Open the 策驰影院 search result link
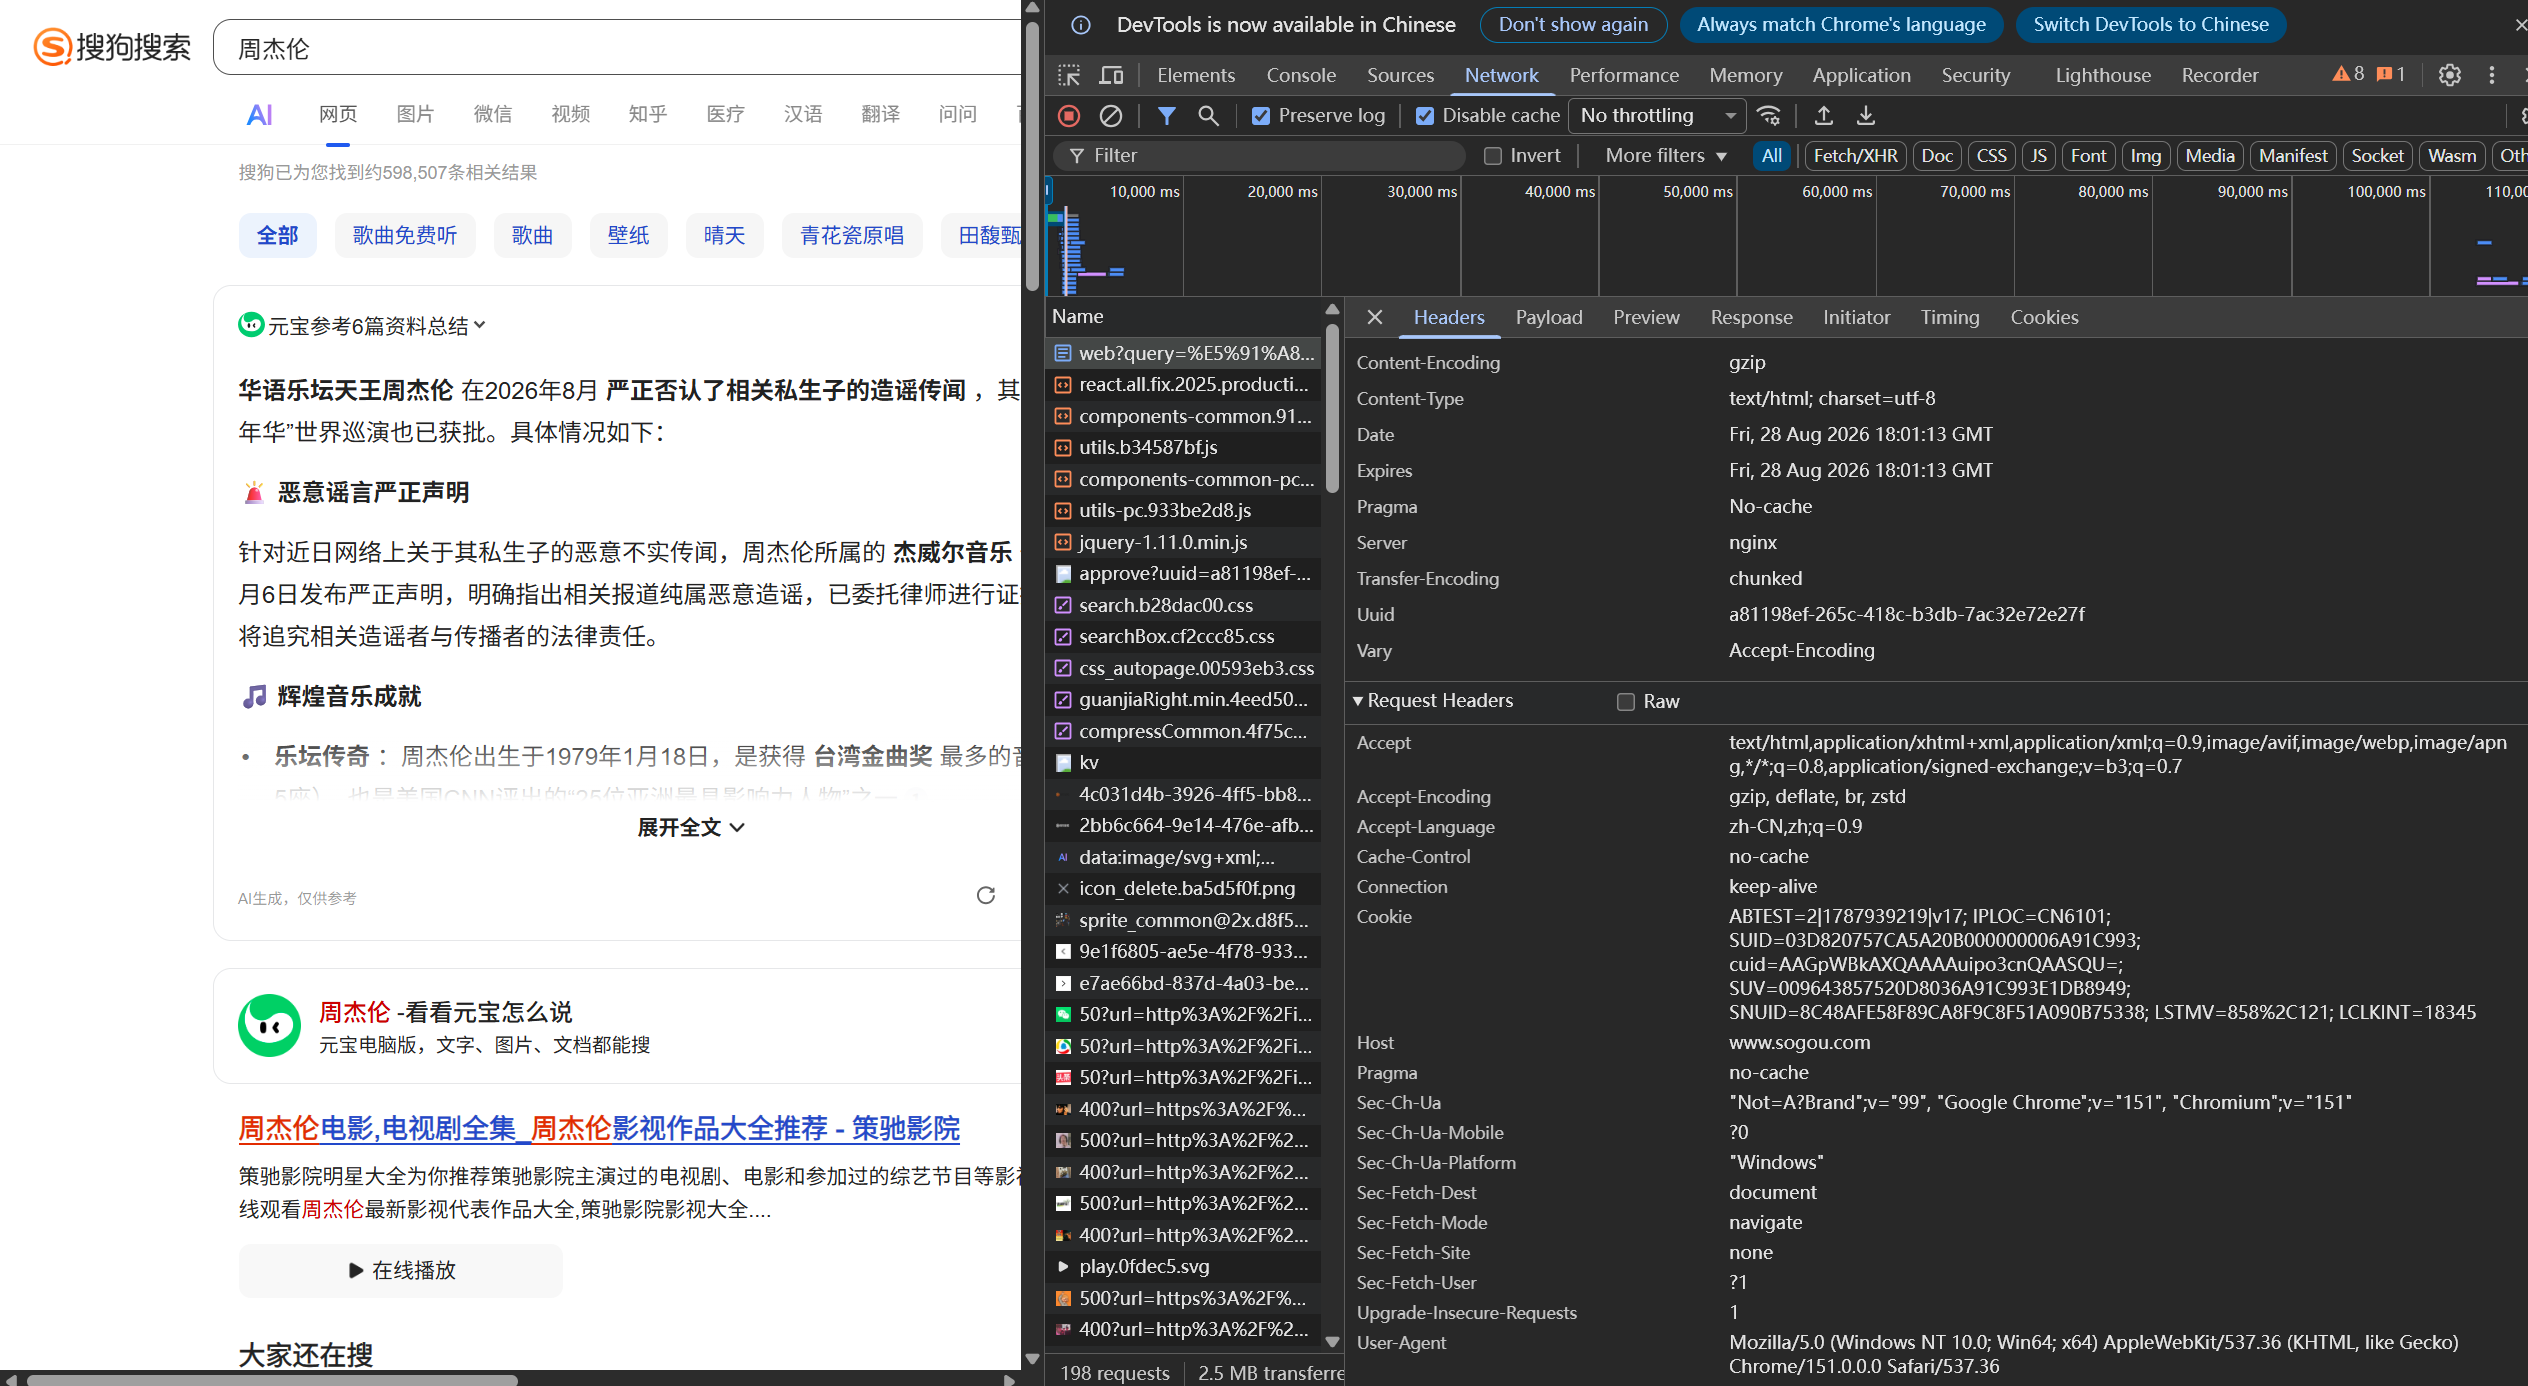Image resolution: width=2528 pixels, height=1386 pixels. (599, 1129)
